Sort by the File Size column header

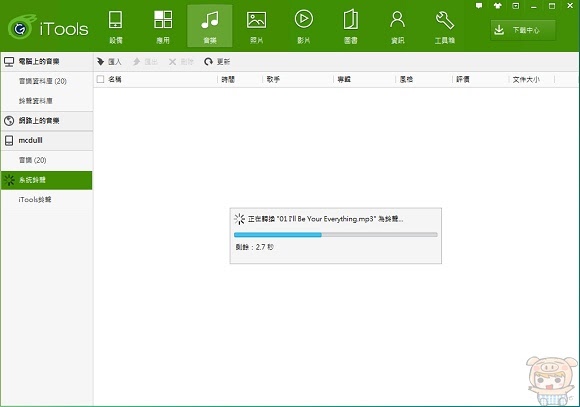pyautogui.click(x=526, y=79)
